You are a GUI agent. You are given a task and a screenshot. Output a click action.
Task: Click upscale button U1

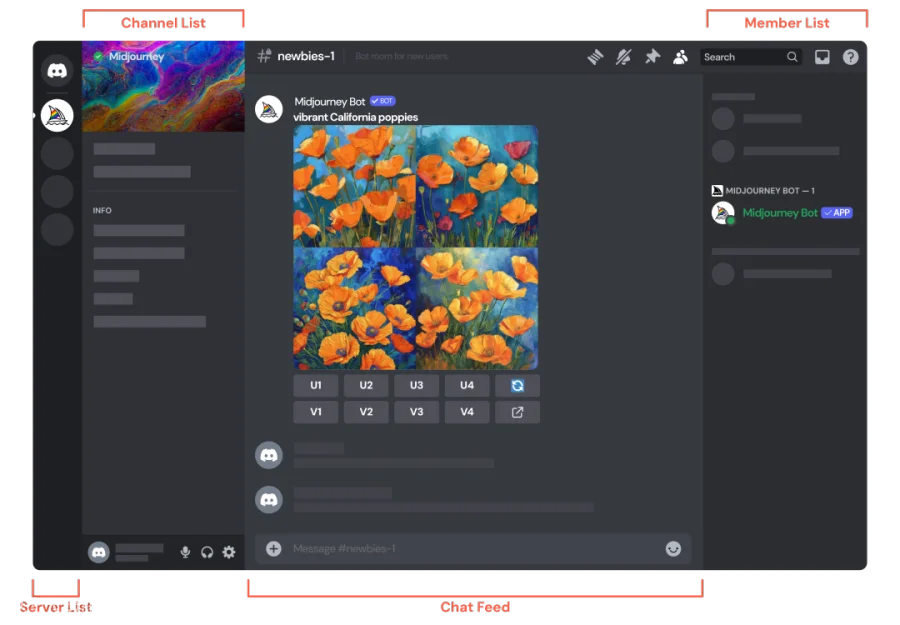[x=316, y=386]
